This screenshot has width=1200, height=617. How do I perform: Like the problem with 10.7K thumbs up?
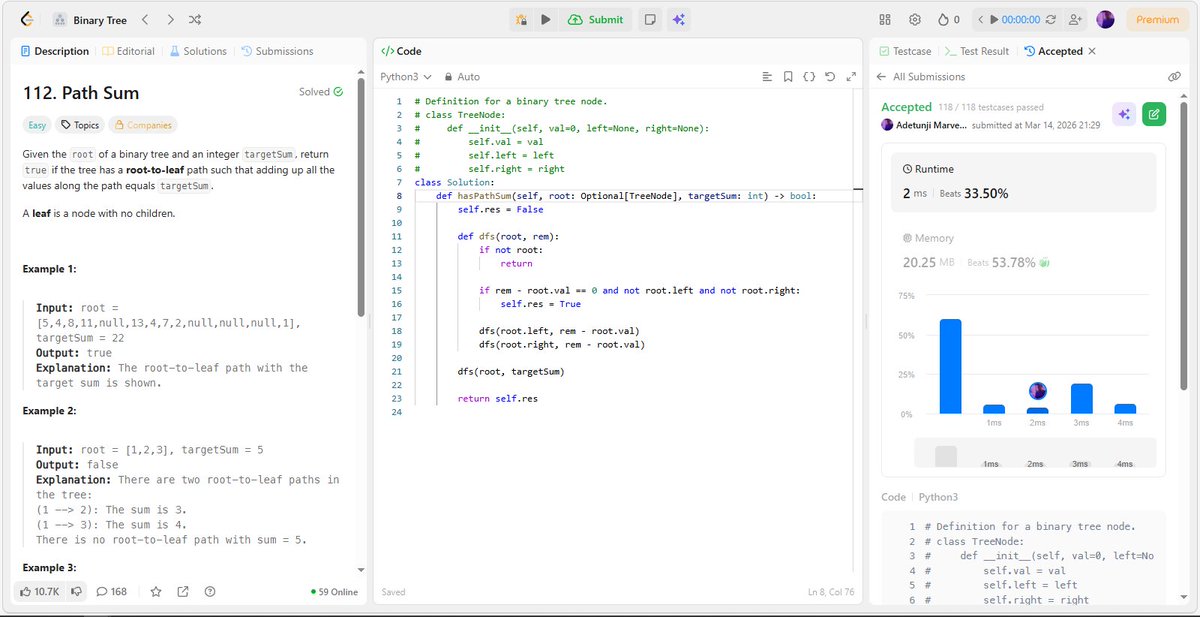(40, 591)
